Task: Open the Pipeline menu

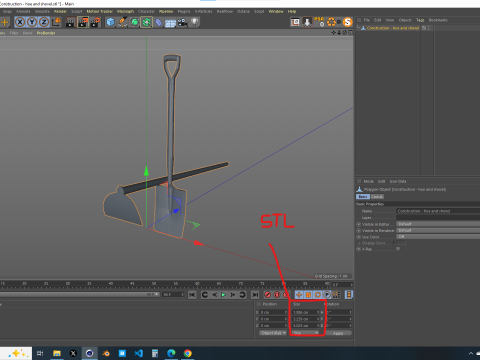Action: coord(166,11)
